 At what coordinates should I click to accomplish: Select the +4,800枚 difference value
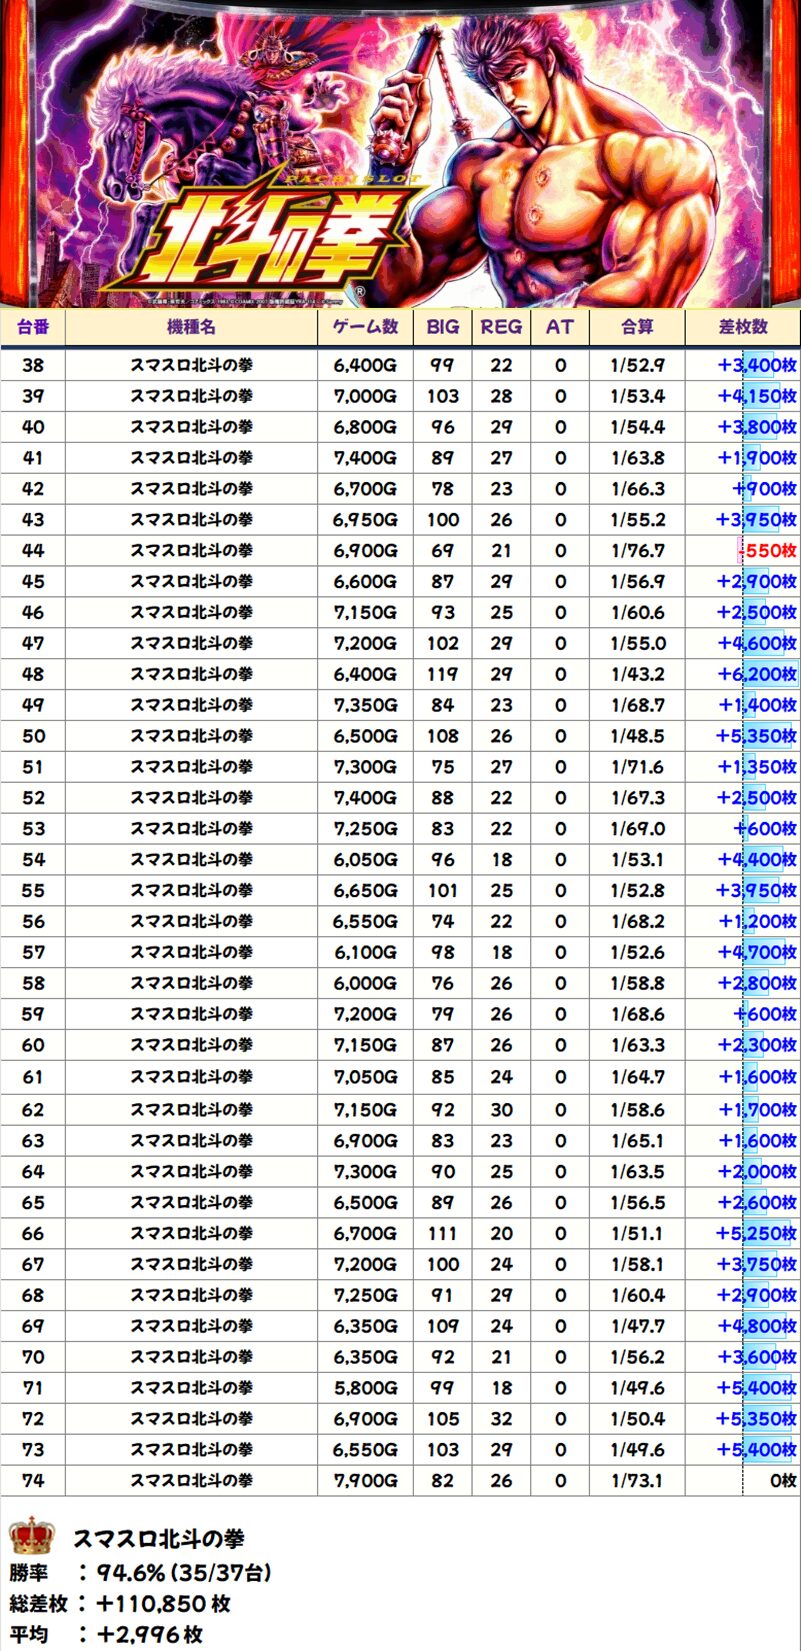(x=757, y=1326)
